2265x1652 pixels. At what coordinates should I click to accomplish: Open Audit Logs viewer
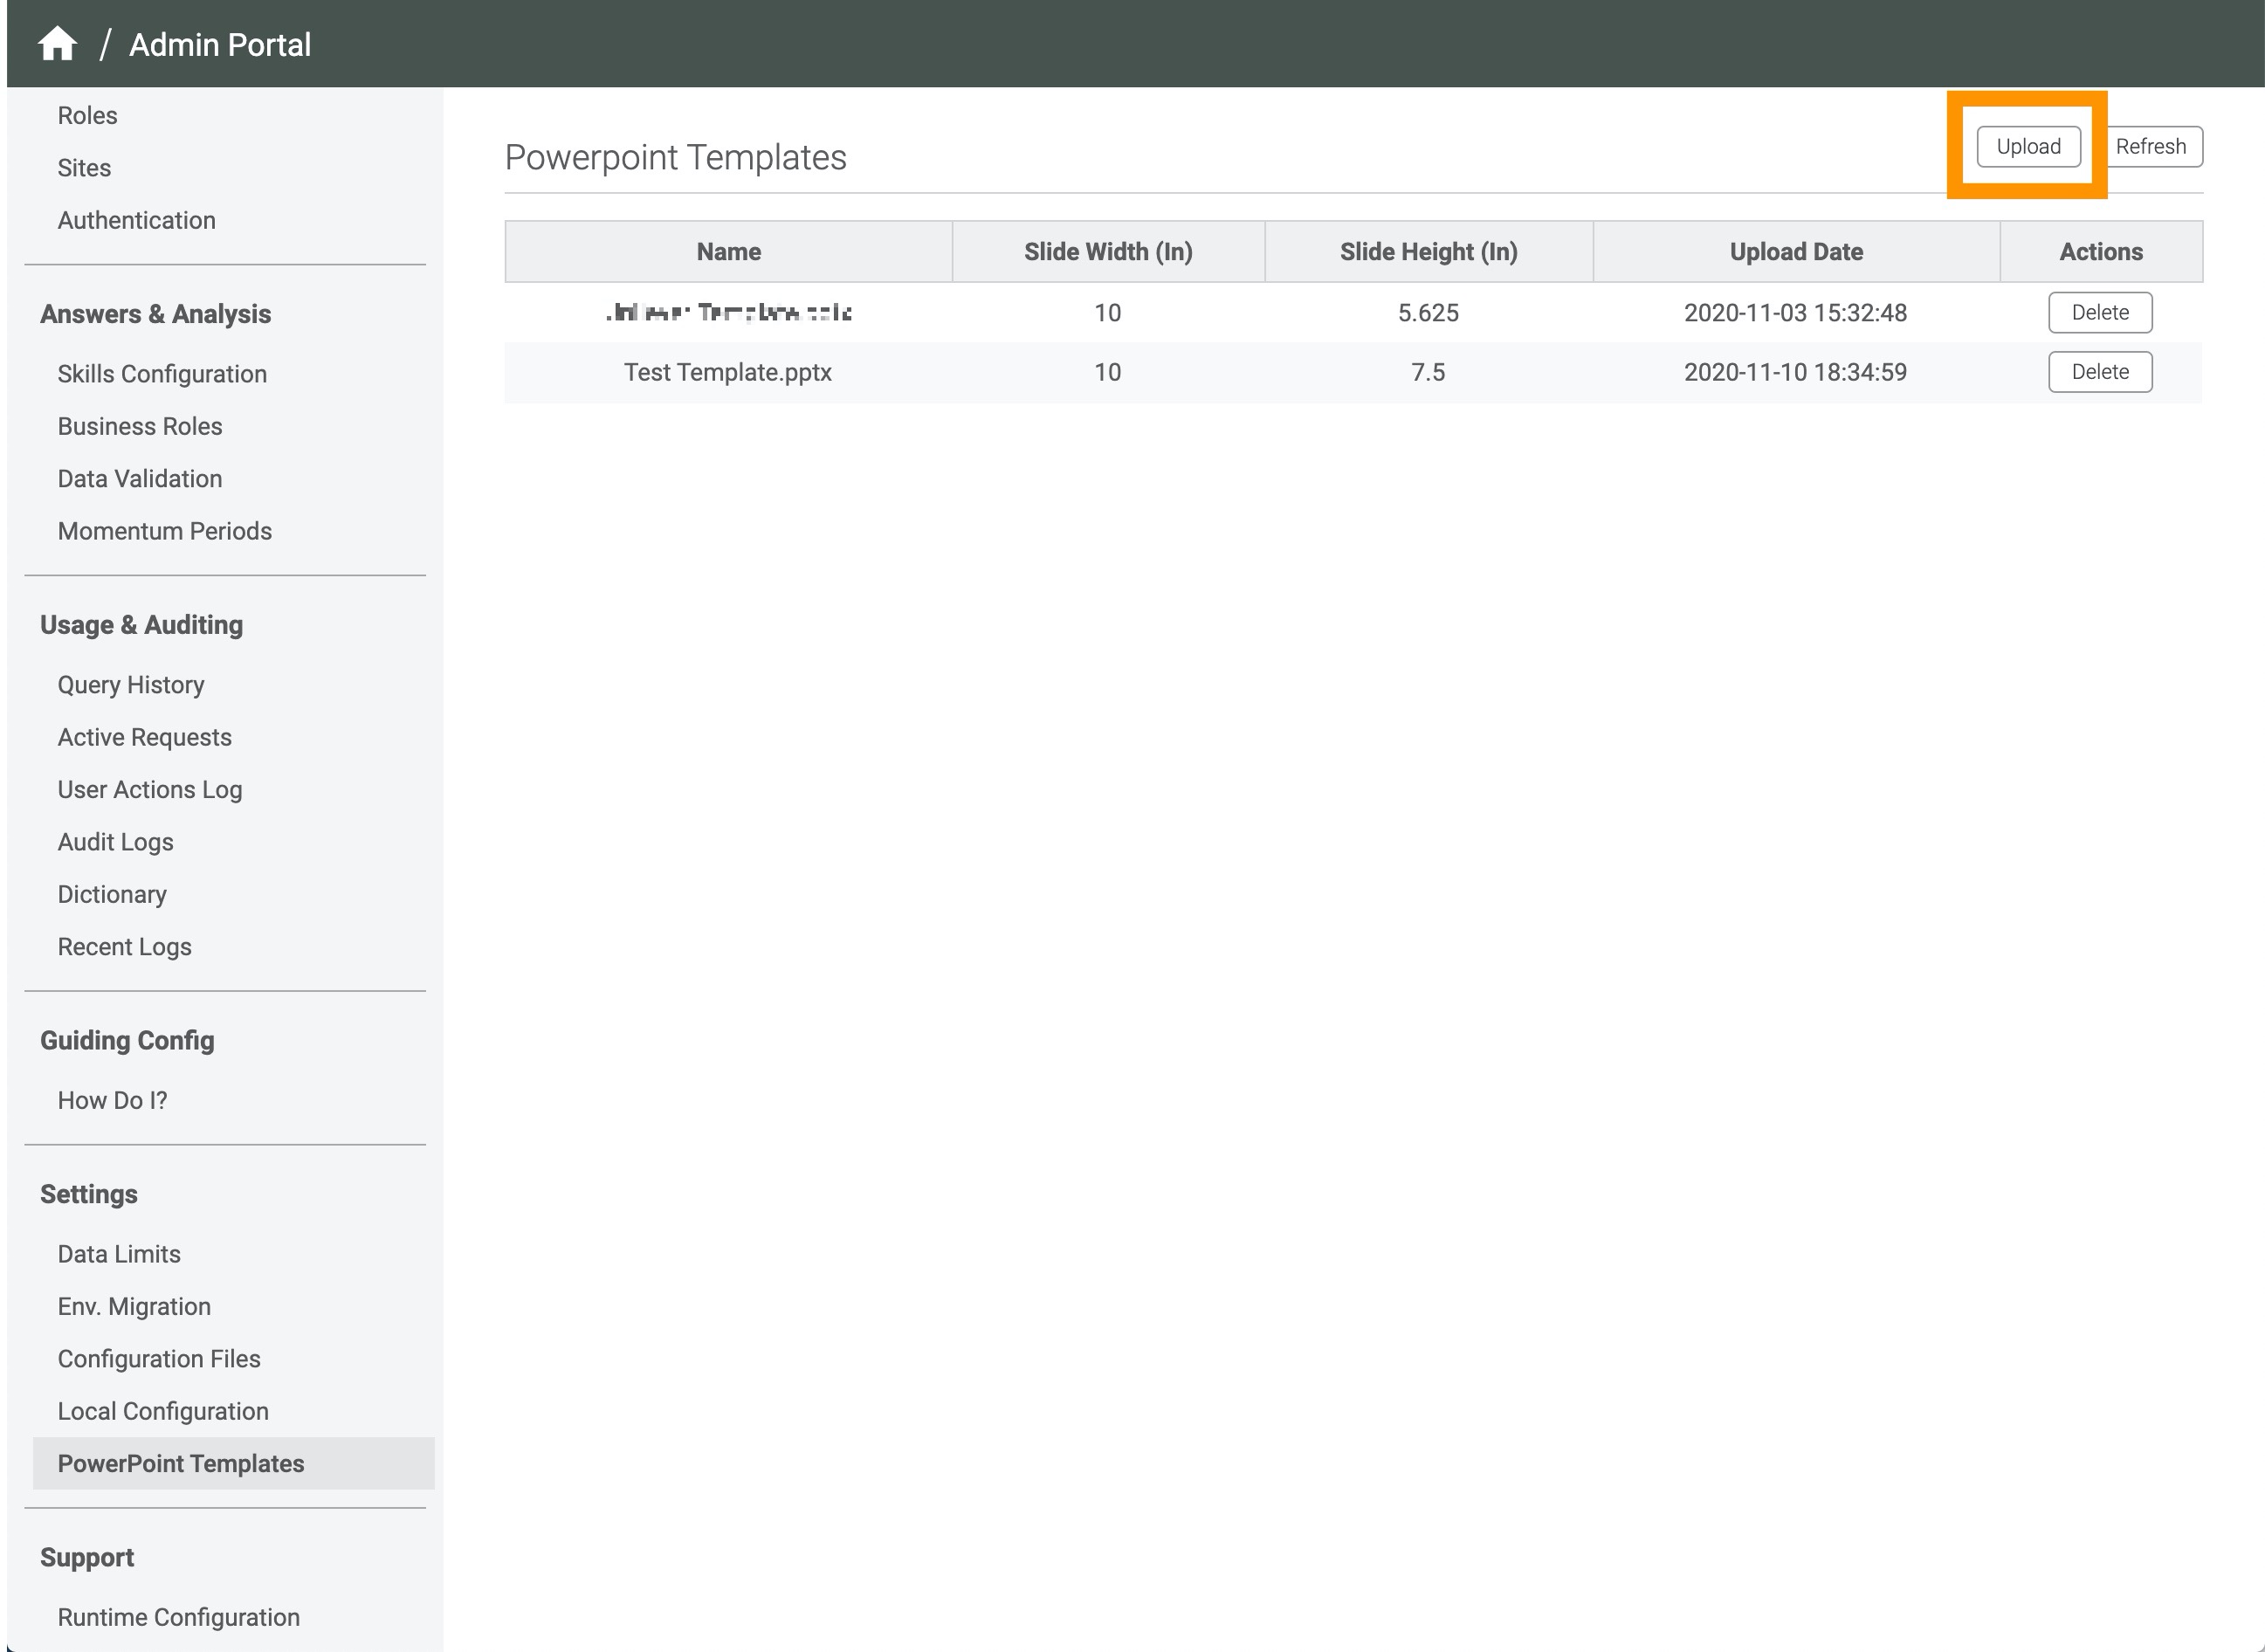click(x=116, y=841)
